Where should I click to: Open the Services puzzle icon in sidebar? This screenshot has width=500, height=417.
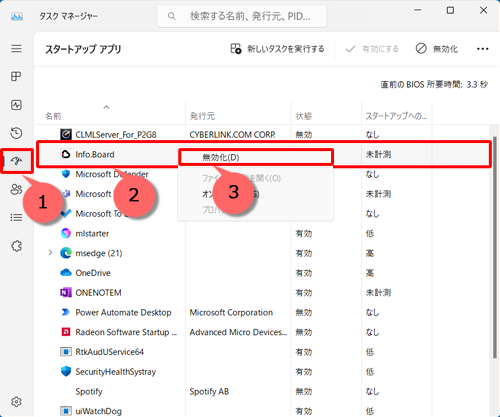click(x=16, y=246)
